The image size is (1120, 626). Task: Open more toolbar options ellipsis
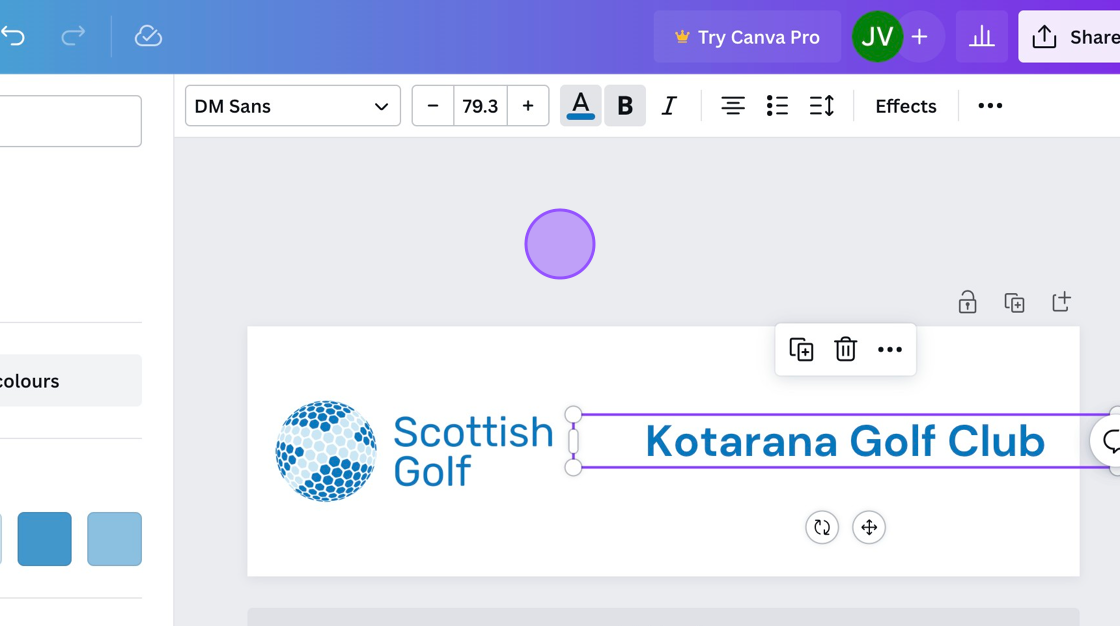[989, 106]
